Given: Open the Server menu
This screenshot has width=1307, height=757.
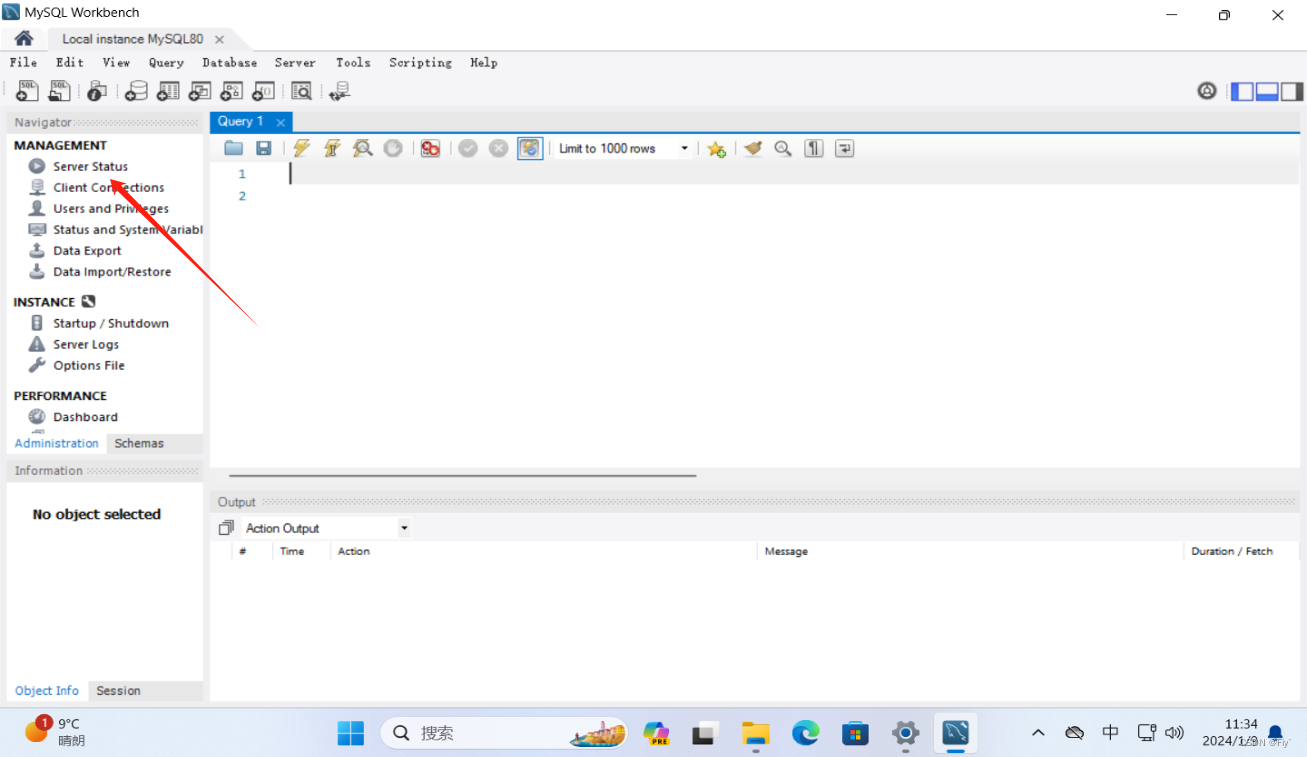Looking at the screenshot, I should [x=295, y=62].
